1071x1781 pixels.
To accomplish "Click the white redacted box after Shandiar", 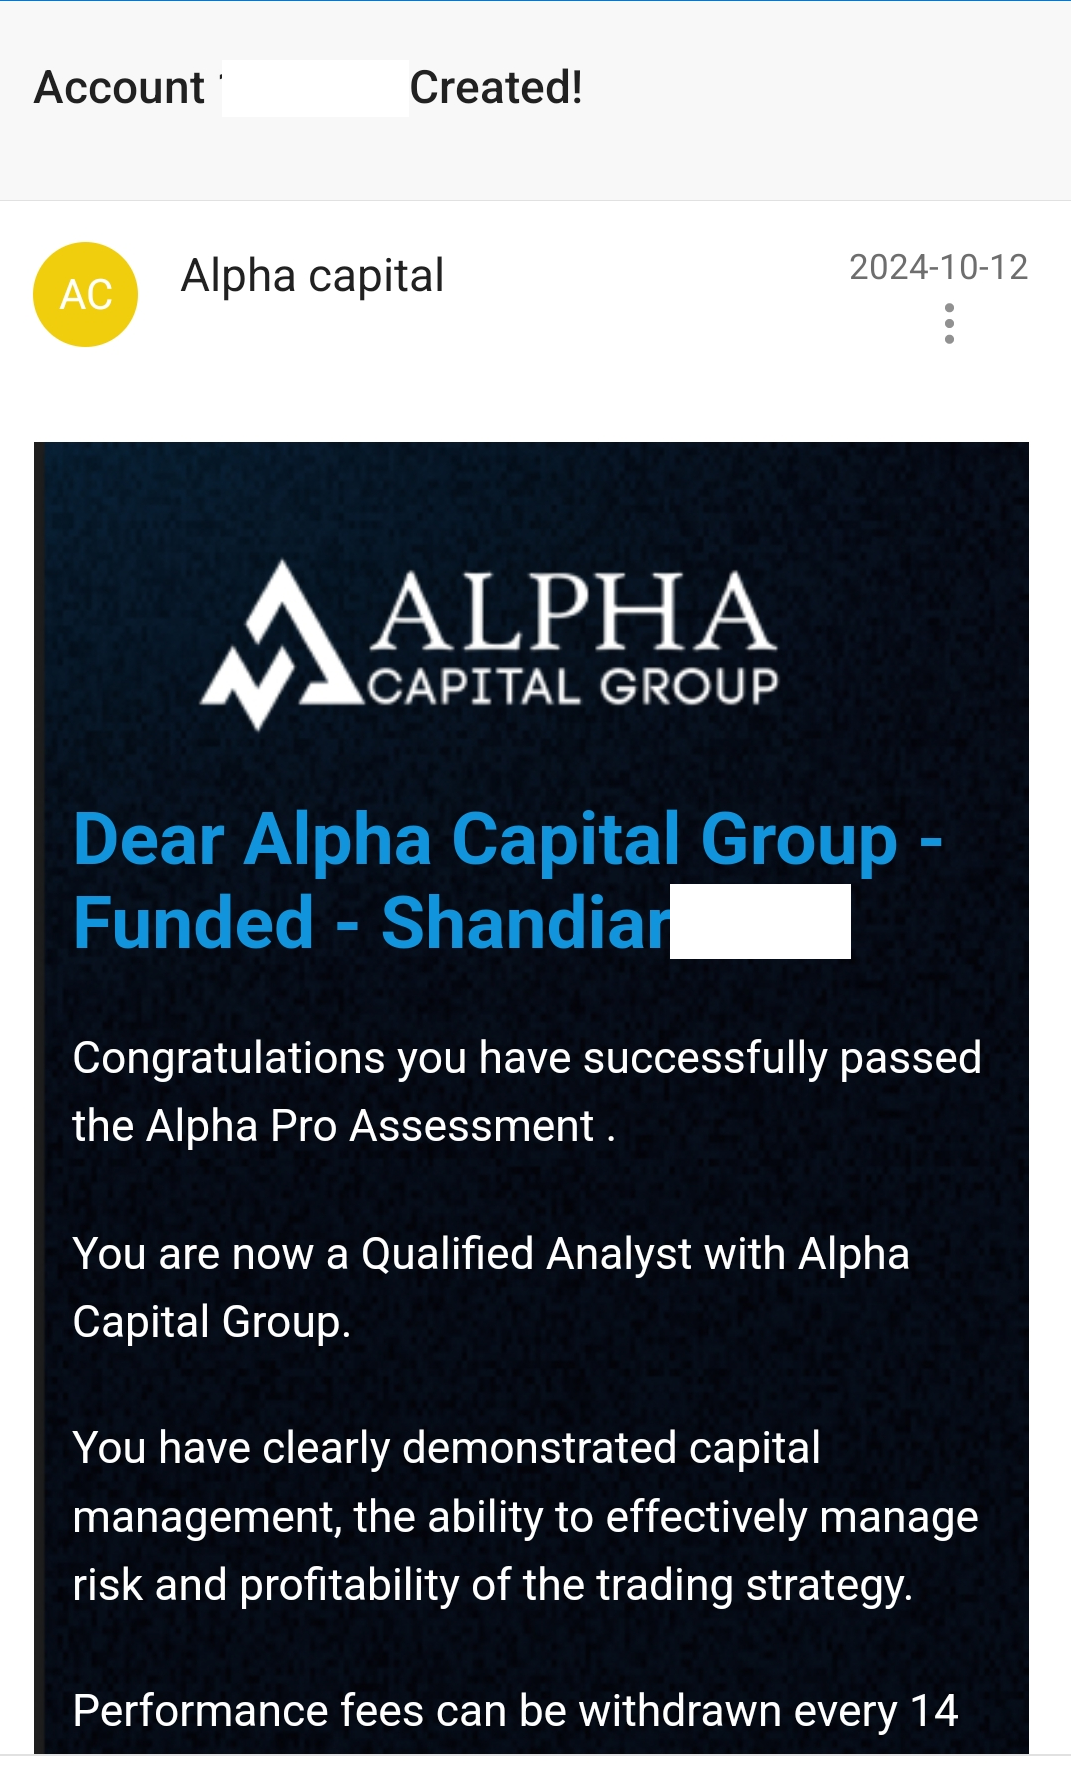I will pyautogui.click(x=760, y=922).
